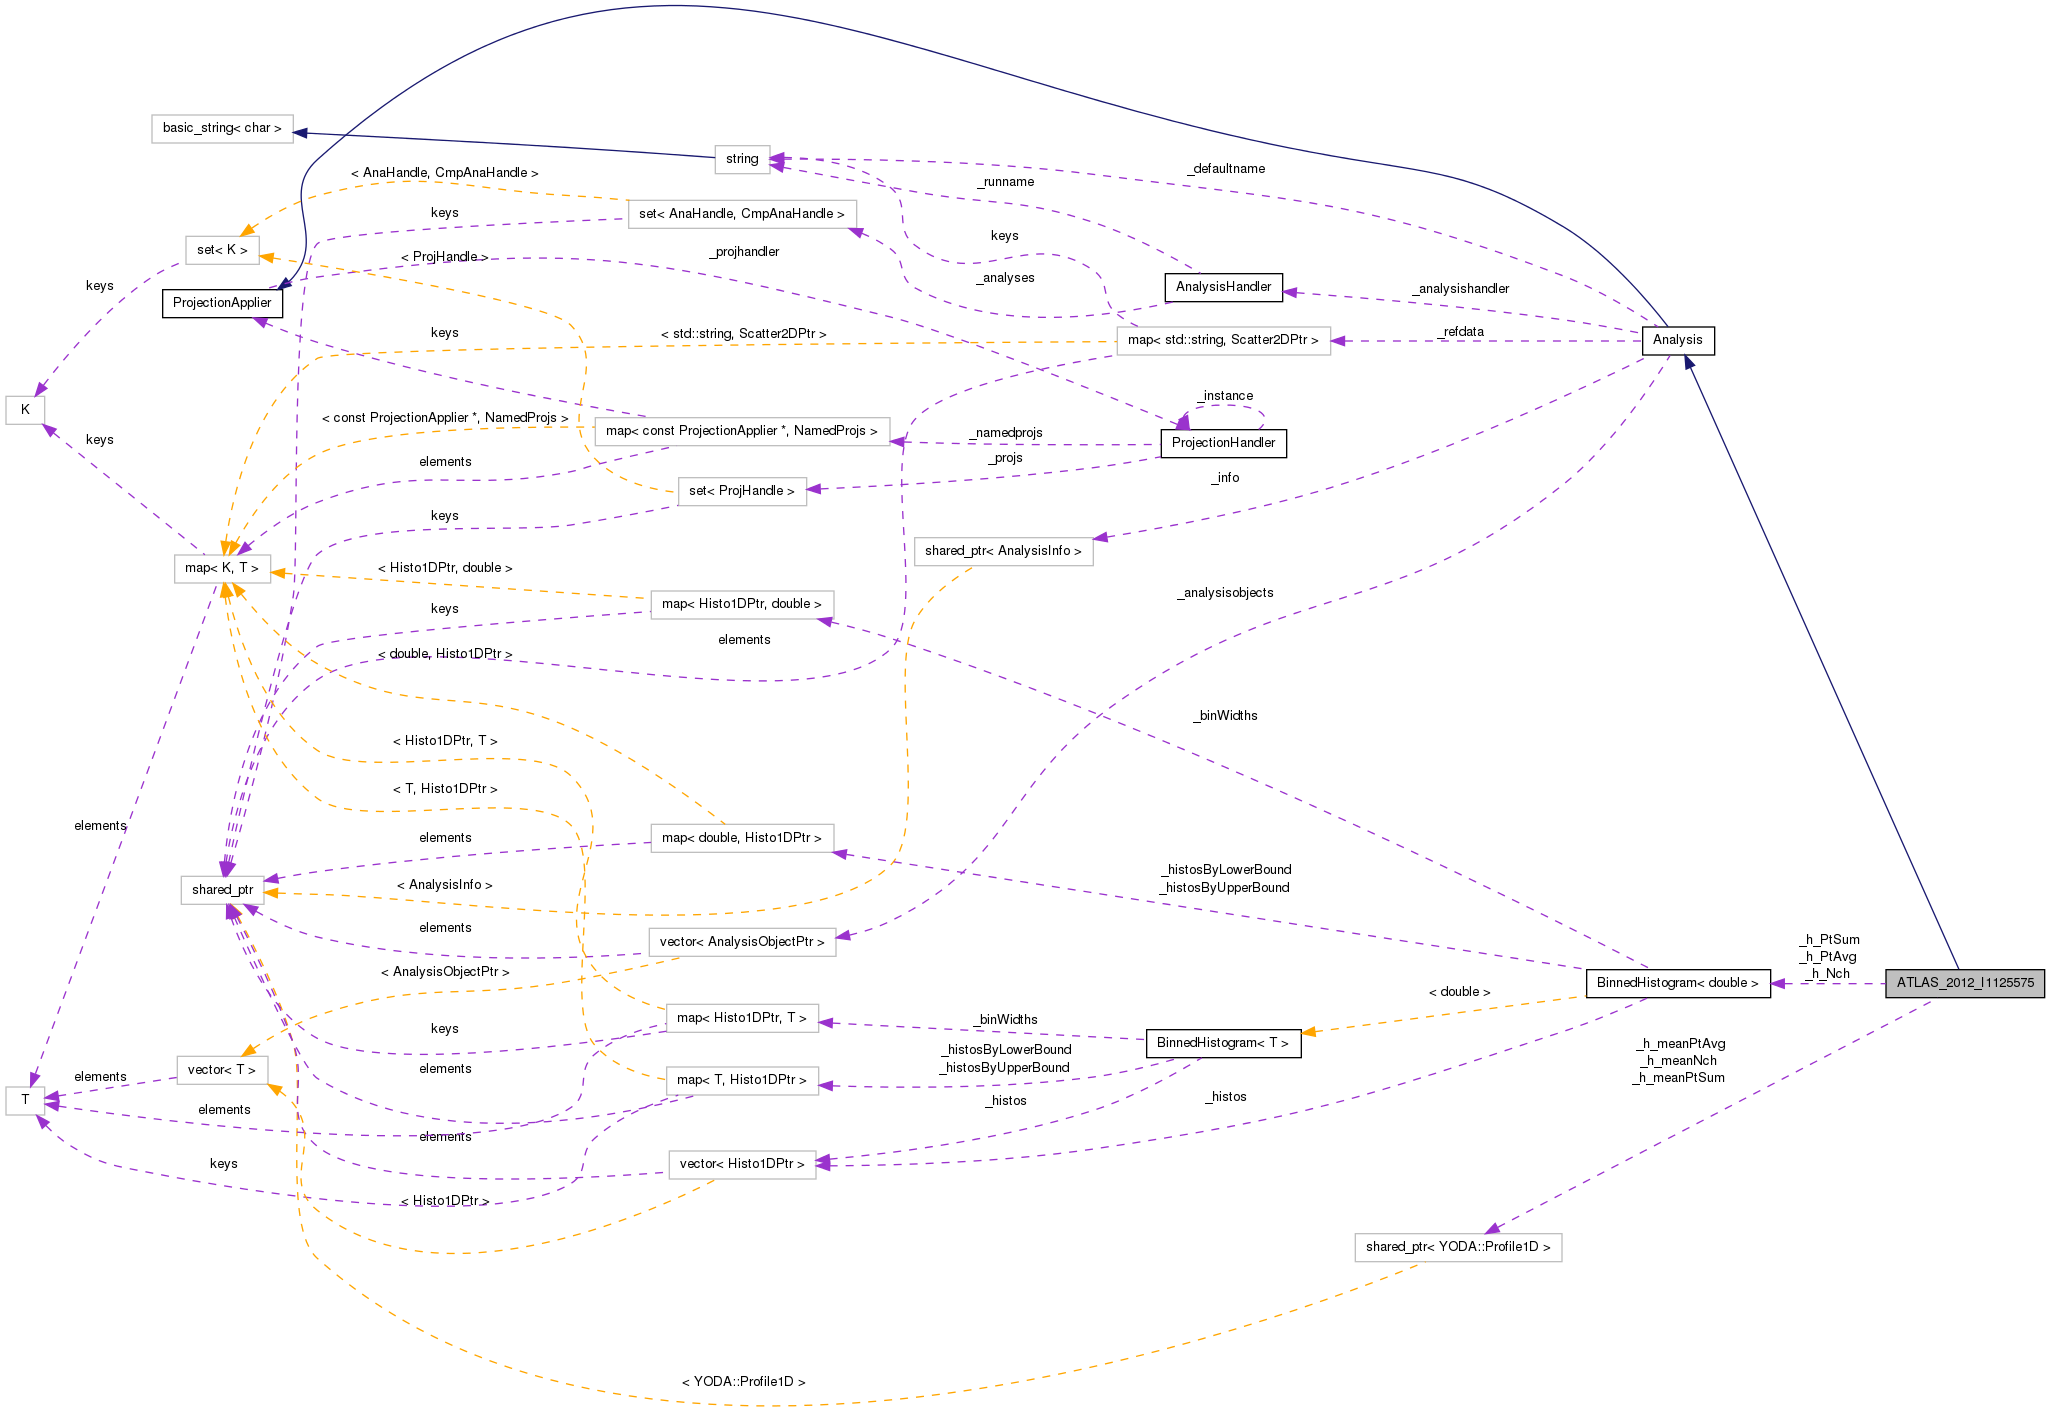
Task: Click the BinnedHistogram< T > node
Action: click(x=1223, y=1043)
